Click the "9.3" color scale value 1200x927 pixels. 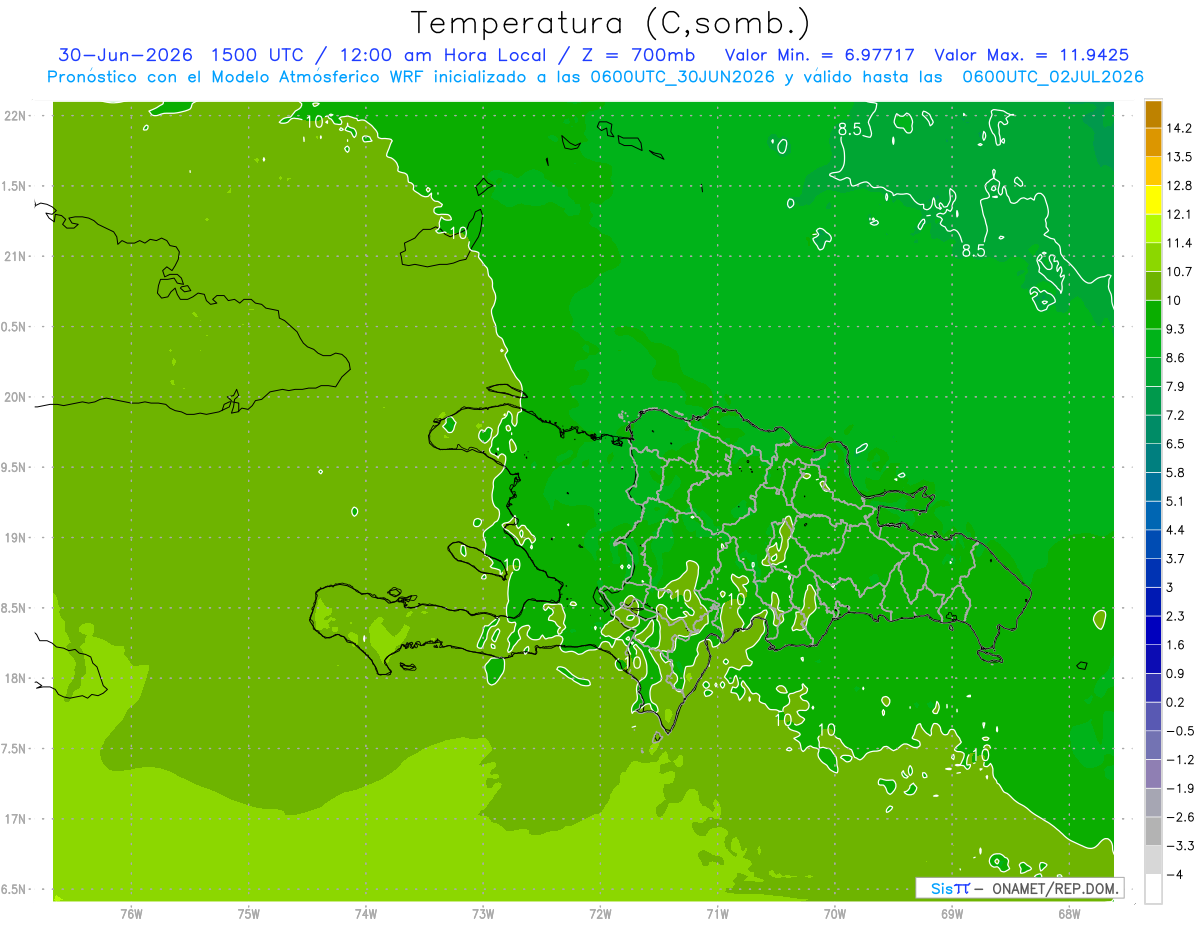tap(1176, 329)
